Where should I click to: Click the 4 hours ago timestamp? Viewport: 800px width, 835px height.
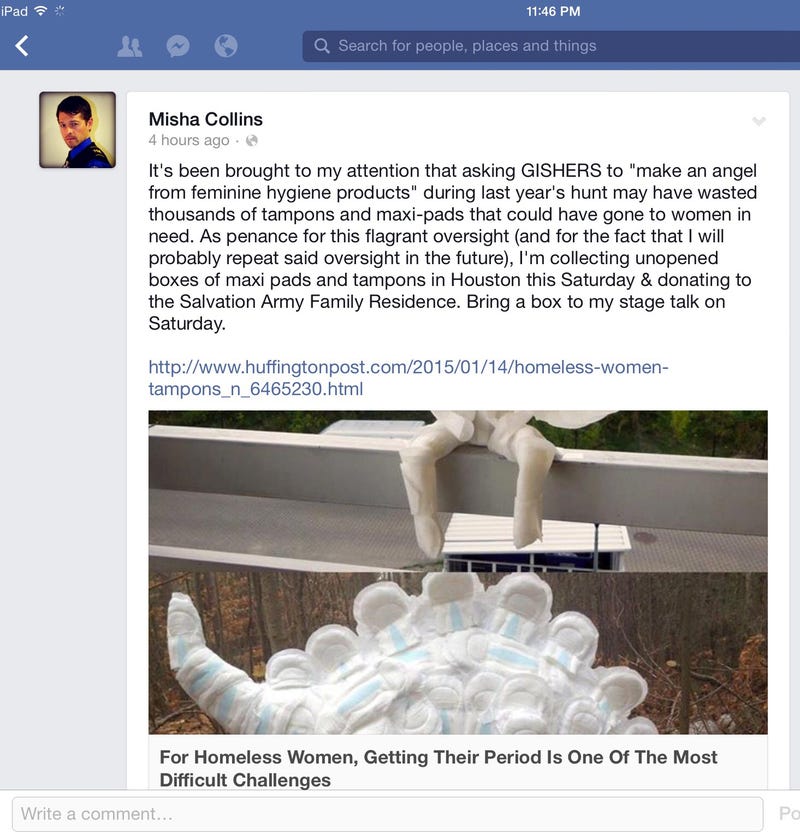(x=189, y=141)
